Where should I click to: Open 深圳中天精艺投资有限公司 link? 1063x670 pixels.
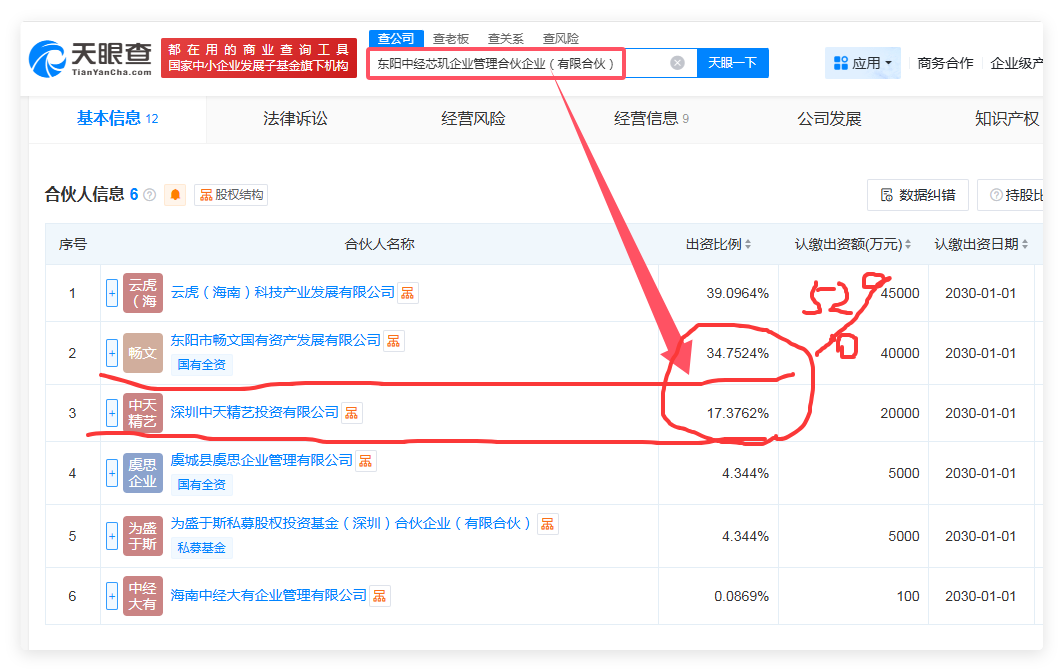[254, 412]
